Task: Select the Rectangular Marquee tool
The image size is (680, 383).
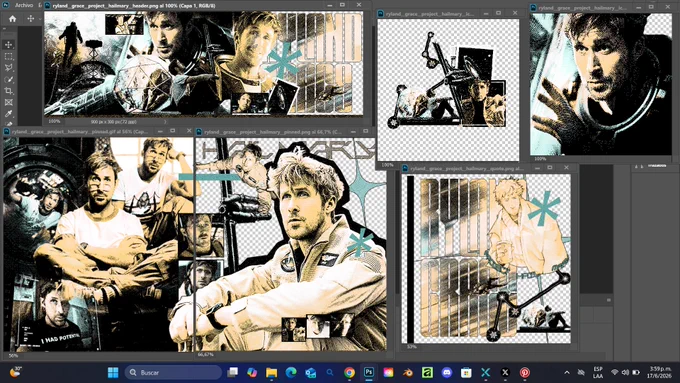Action: [8, 56]
